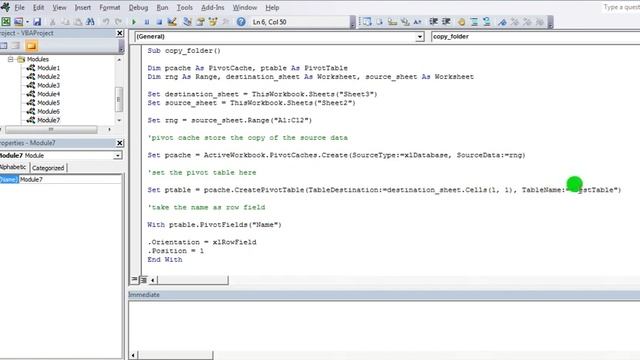Collapse the Modules folder in project tree

(x=11, y=59)
